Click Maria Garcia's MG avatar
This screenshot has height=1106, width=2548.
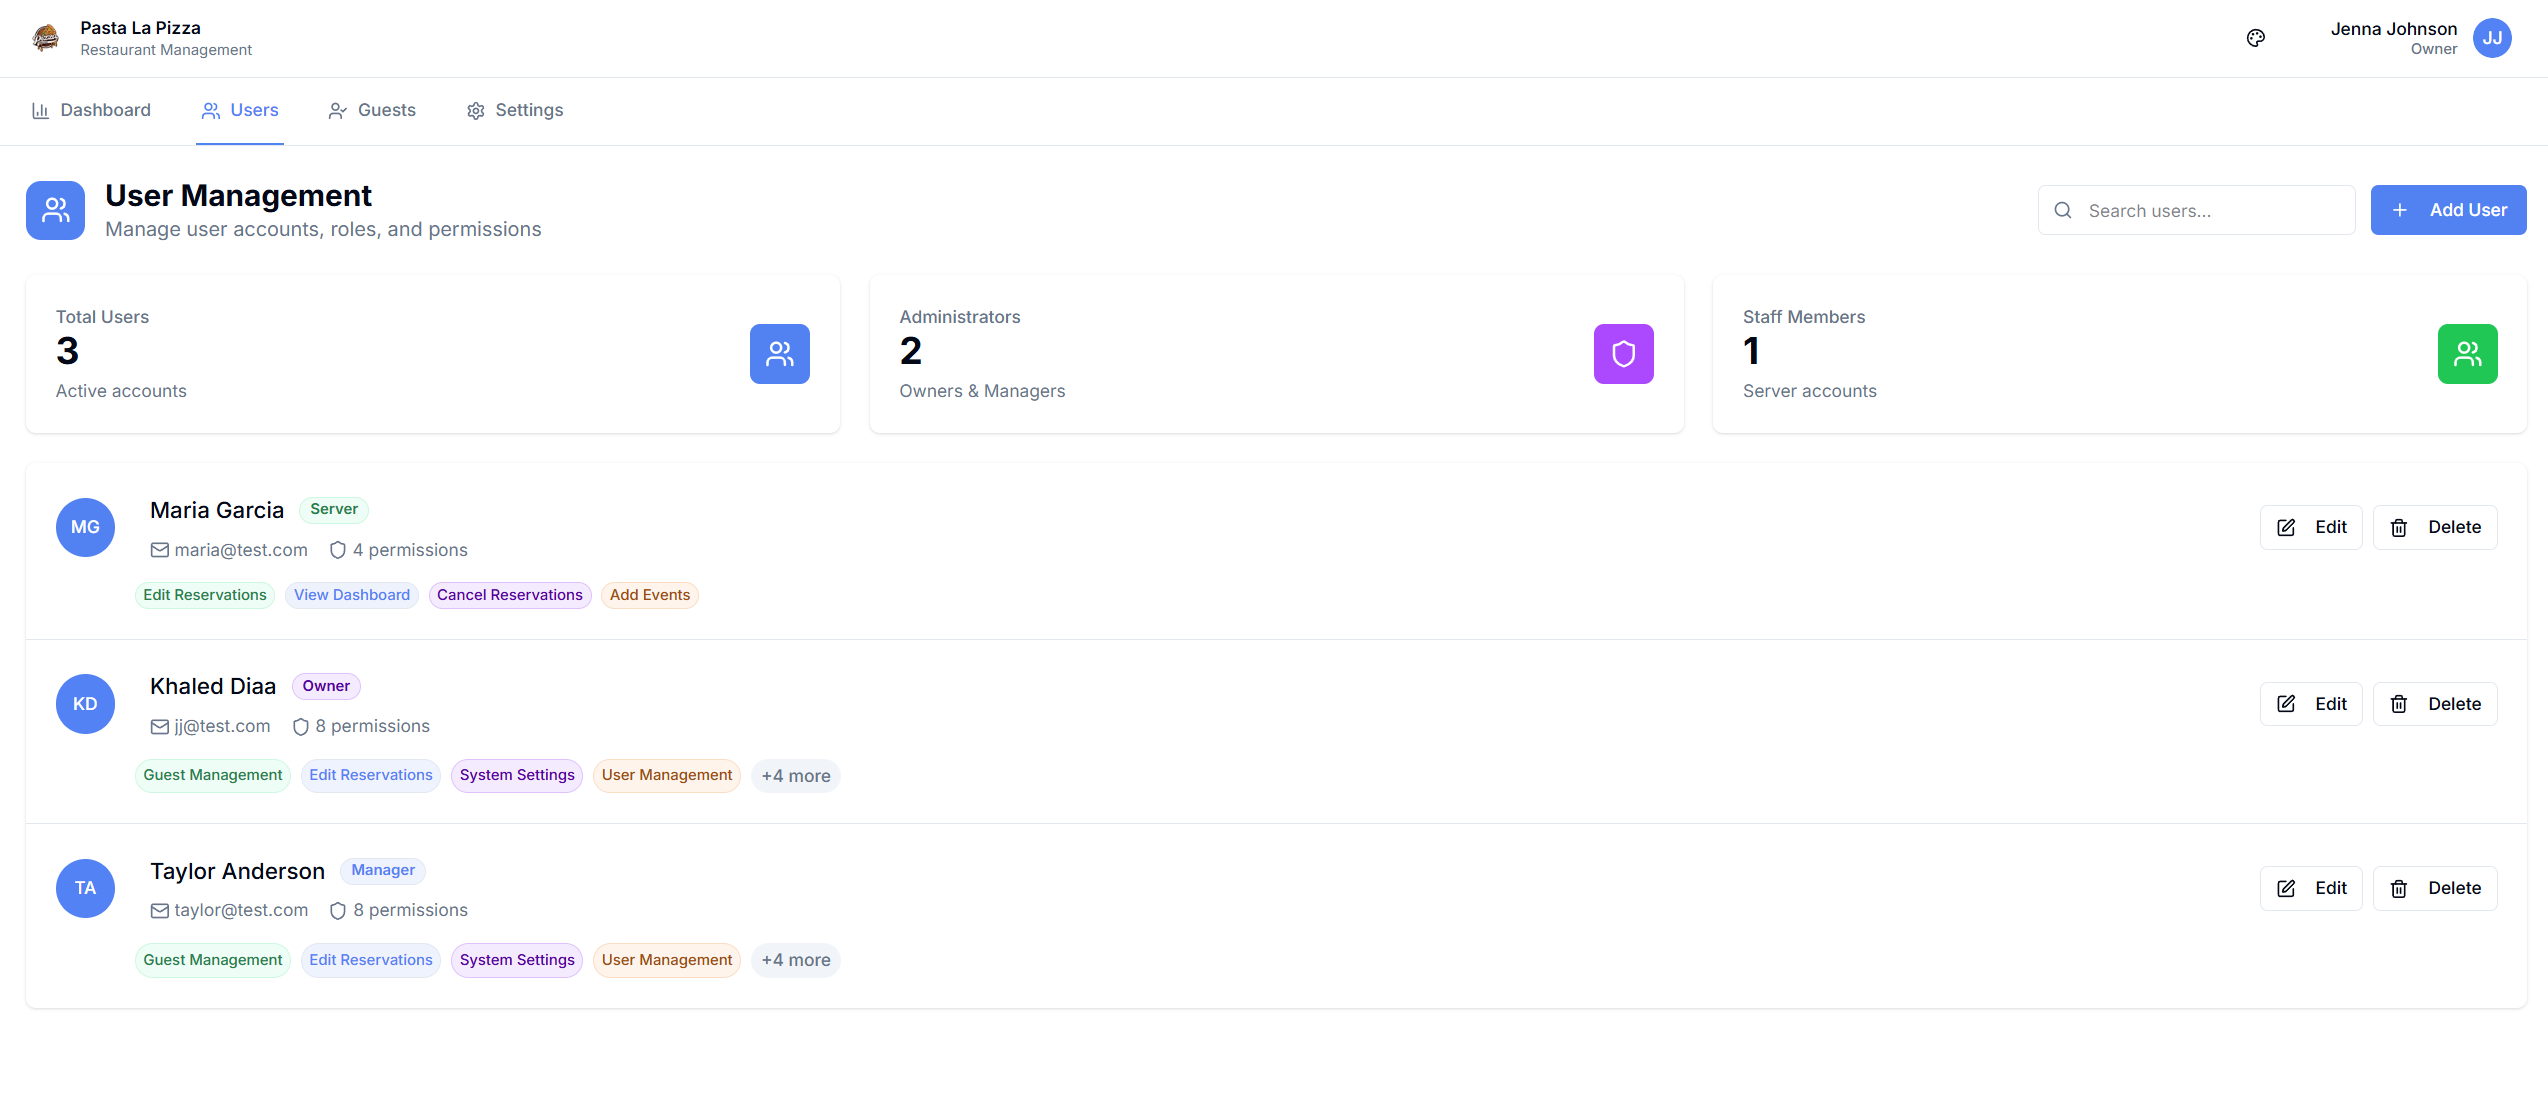85,527
